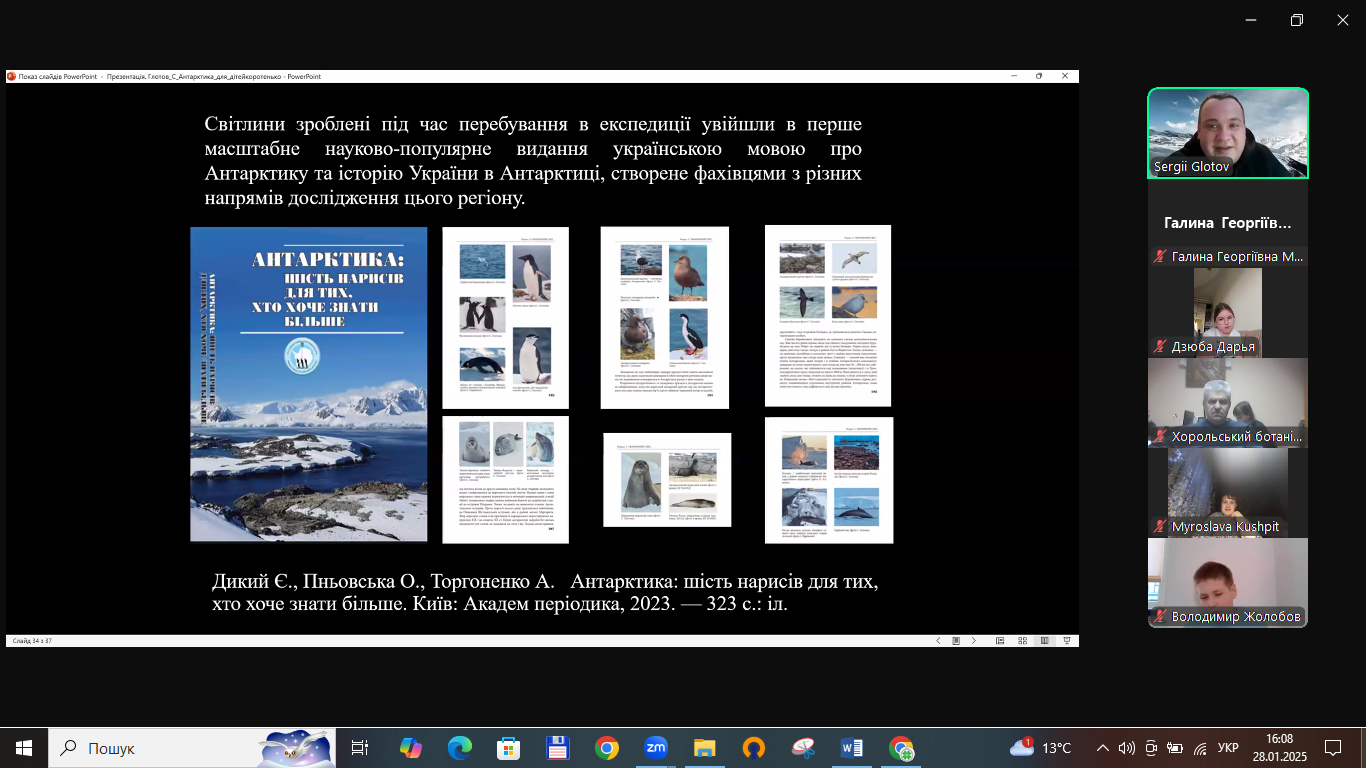
Task: Open Snipping Tool icon in taskbar
Action: pyautogui.click(x=803, y=748)
